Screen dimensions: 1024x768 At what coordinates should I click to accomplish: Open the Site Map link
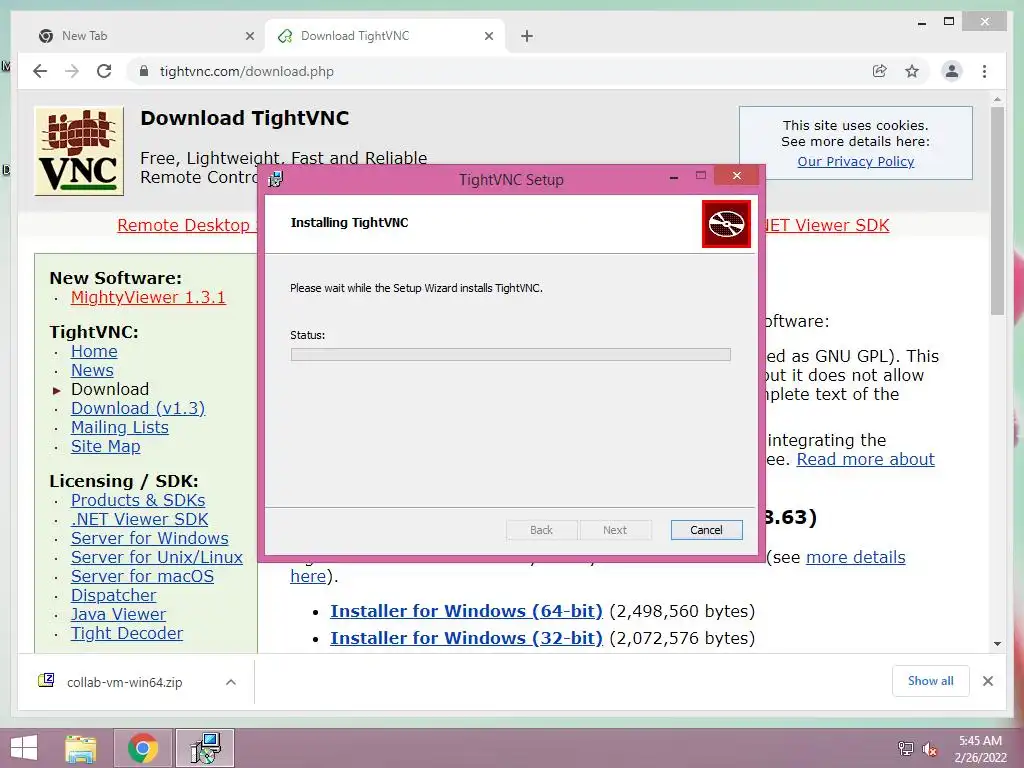[106, 446]
